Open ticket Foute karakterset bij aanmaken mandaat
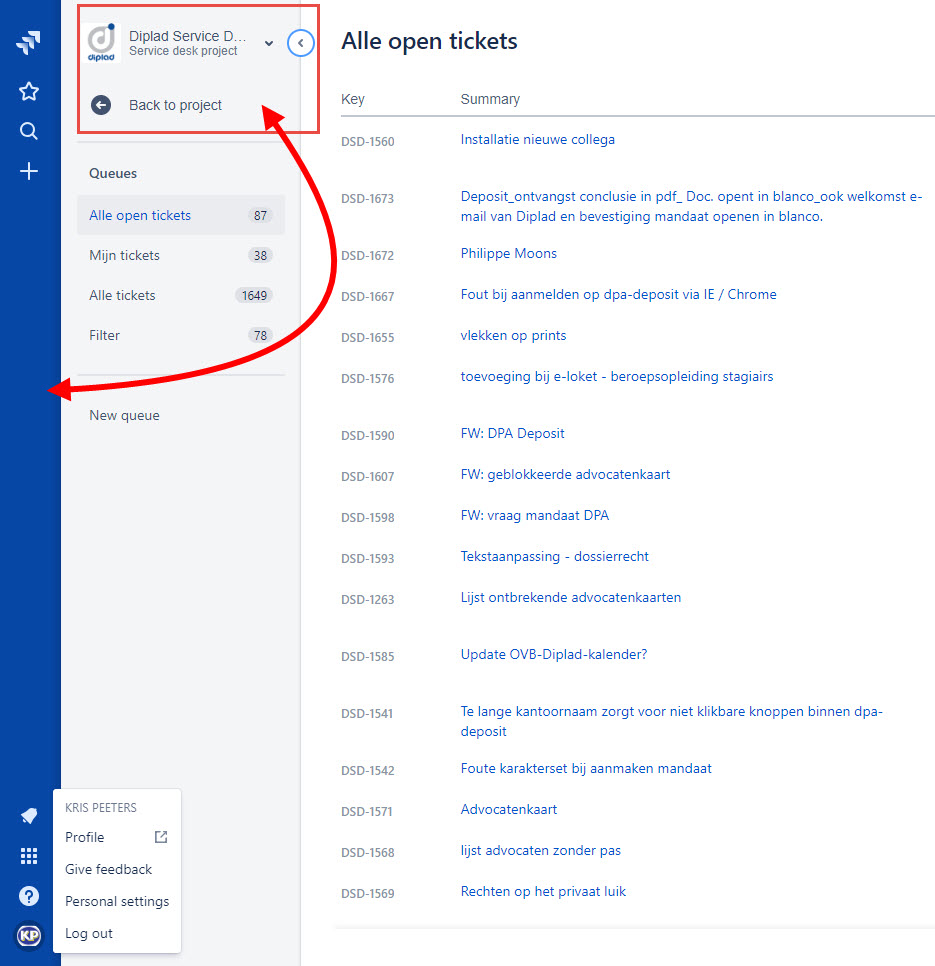935x966 pixels. pos(586,769)
